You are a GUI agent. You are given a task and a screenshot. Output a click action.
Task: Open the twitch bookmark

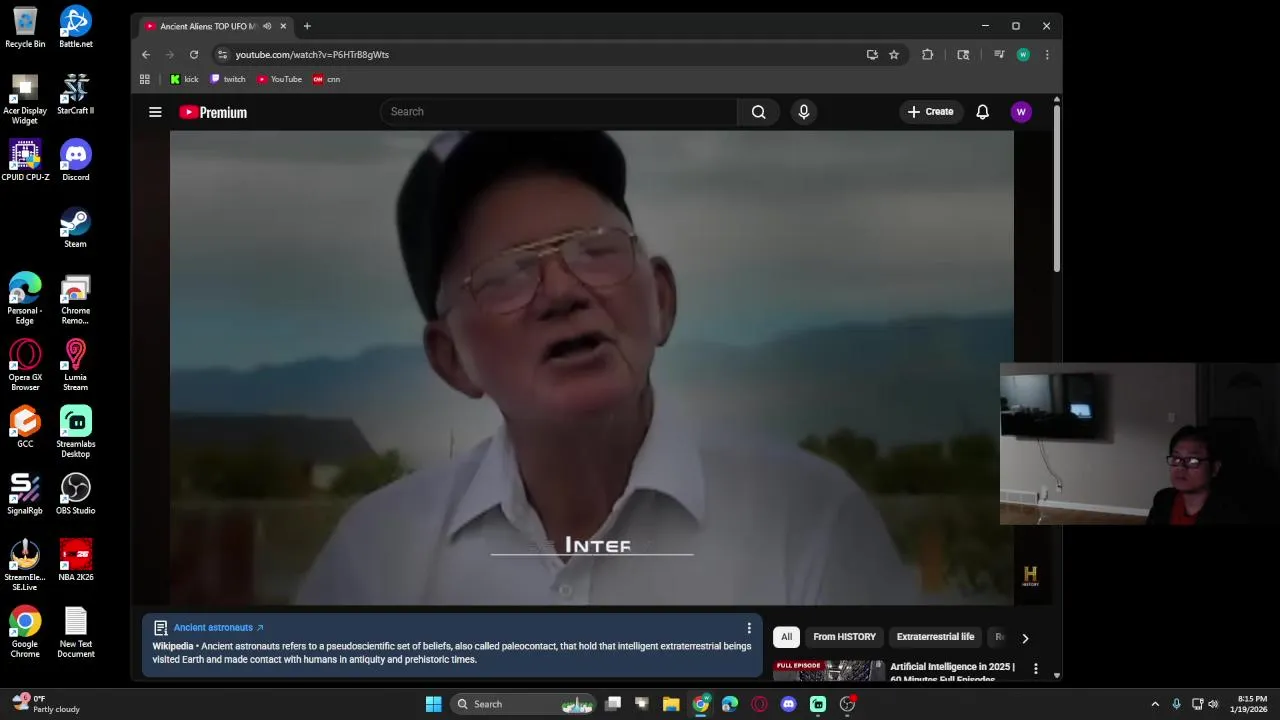pos(227,79)
